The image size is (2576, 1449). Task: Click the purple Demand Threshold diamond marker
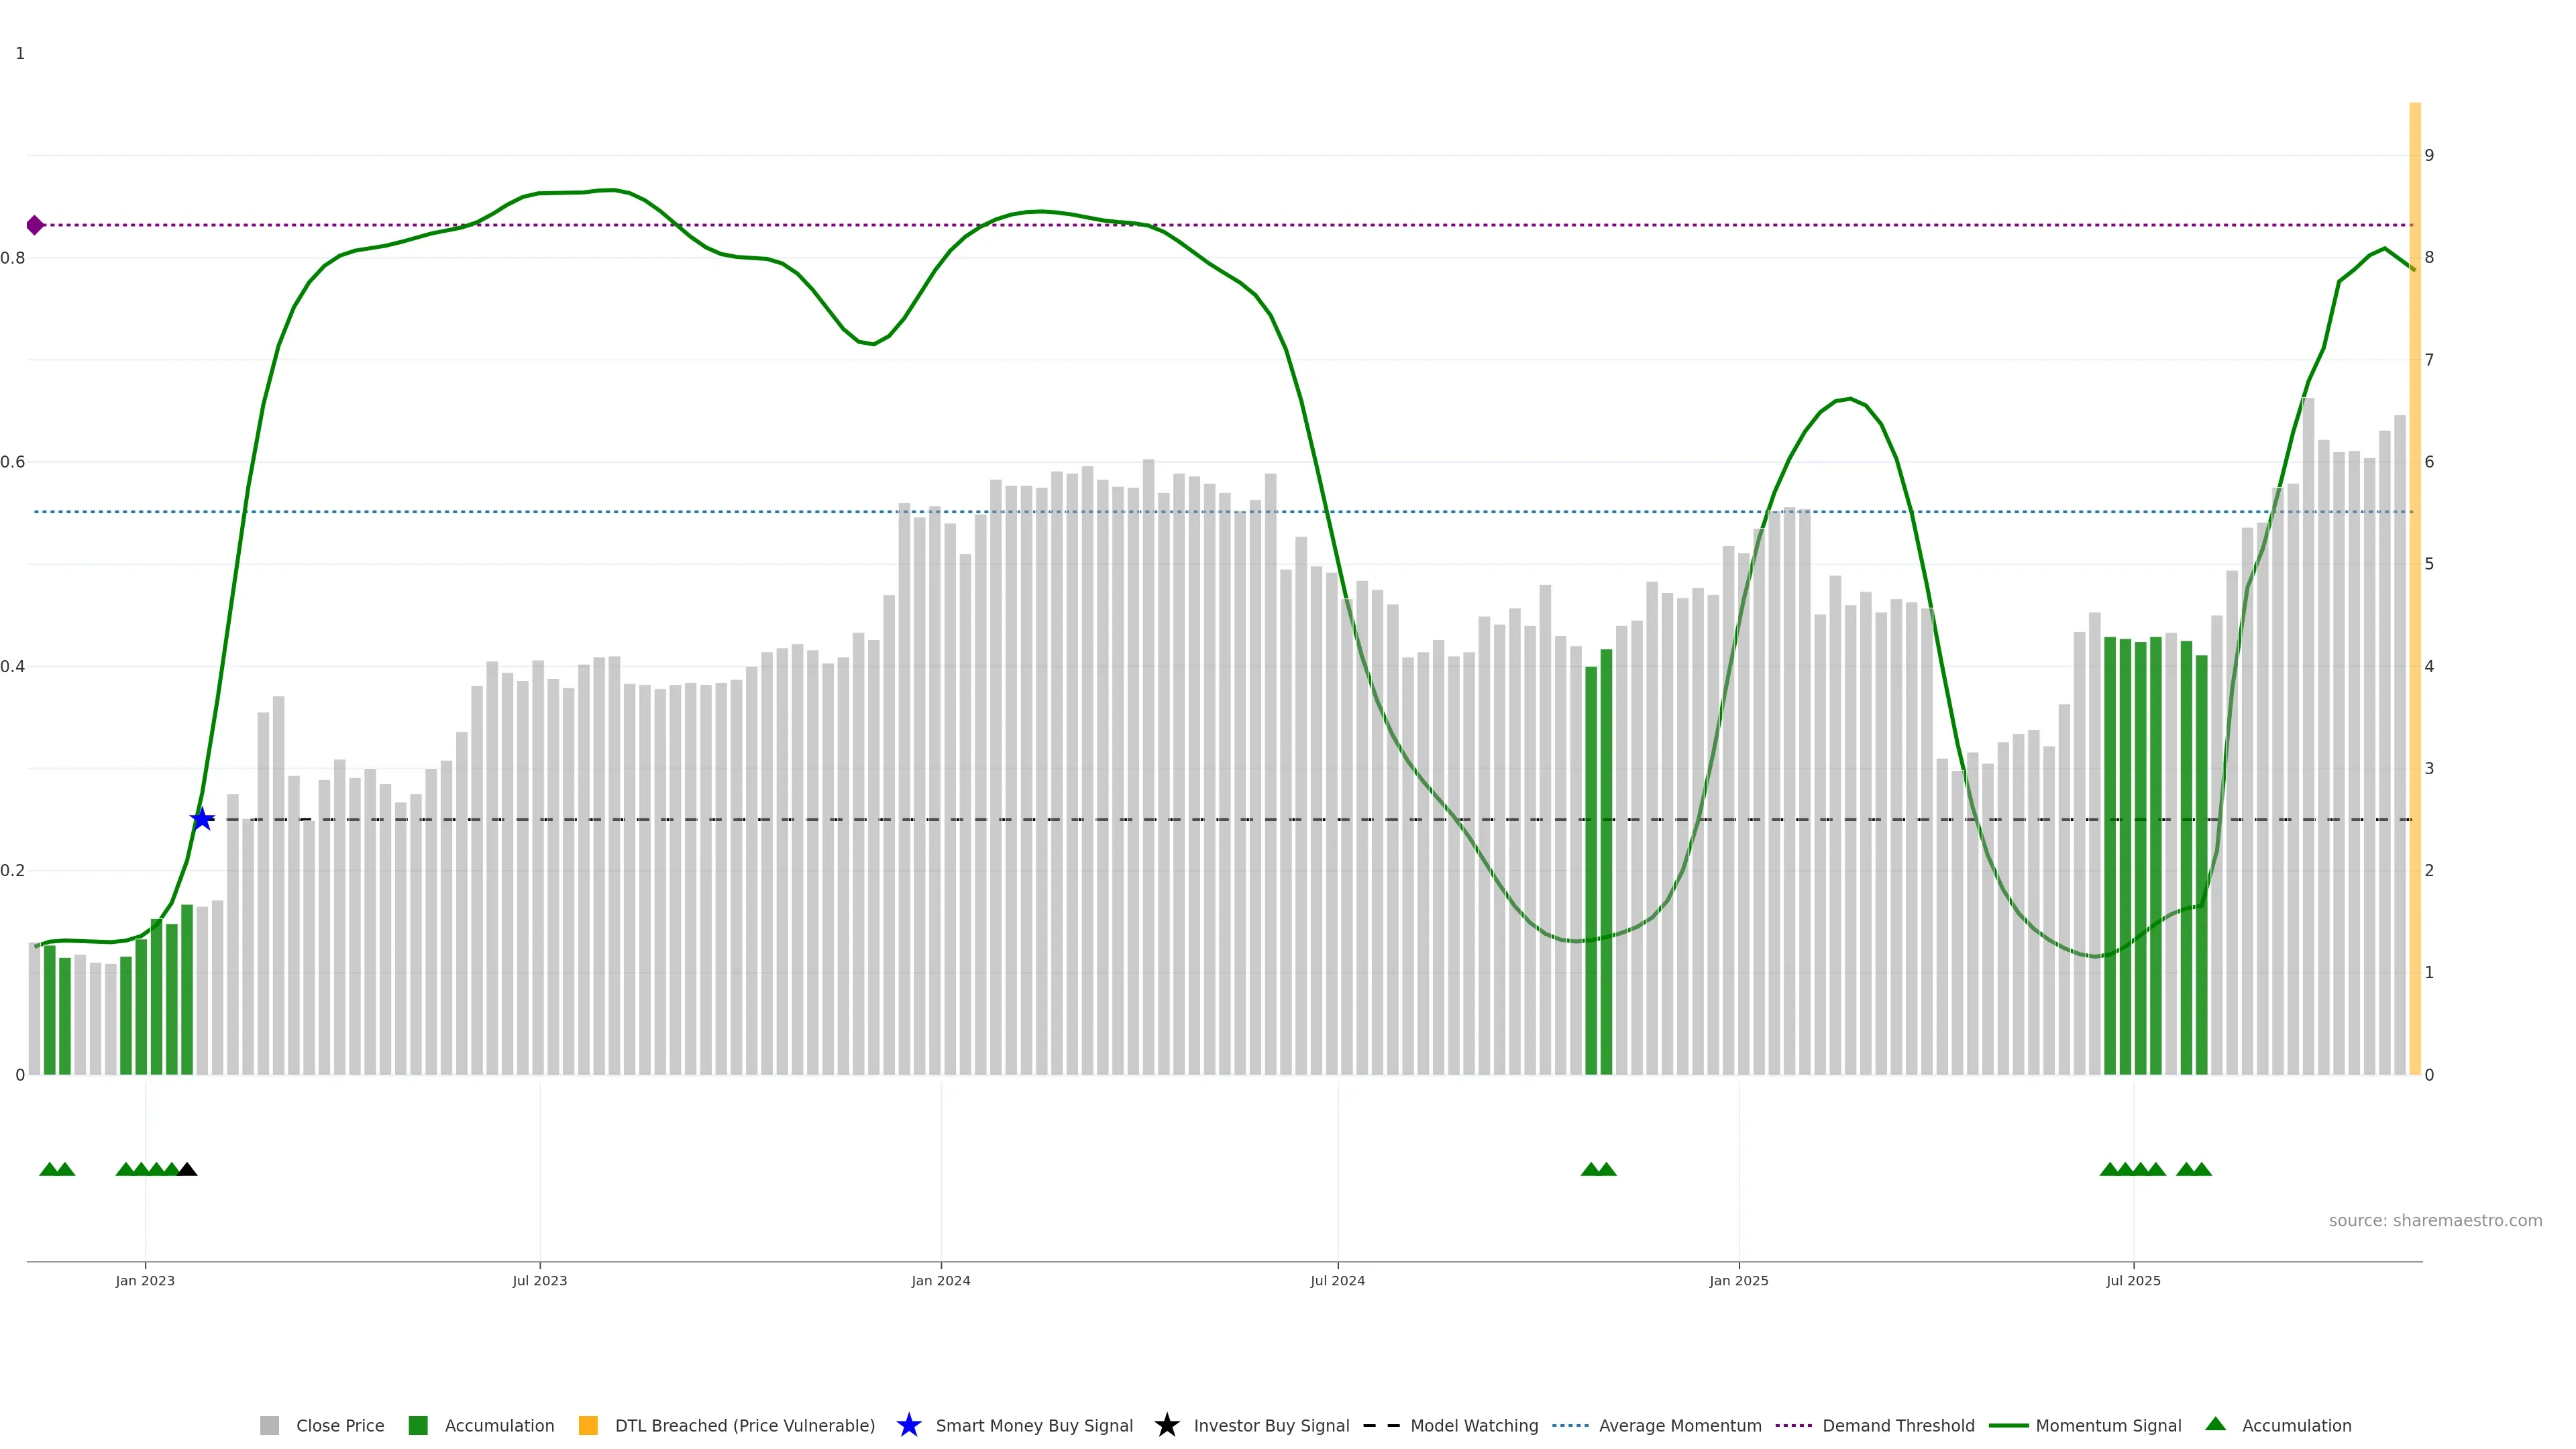point(35,225)
